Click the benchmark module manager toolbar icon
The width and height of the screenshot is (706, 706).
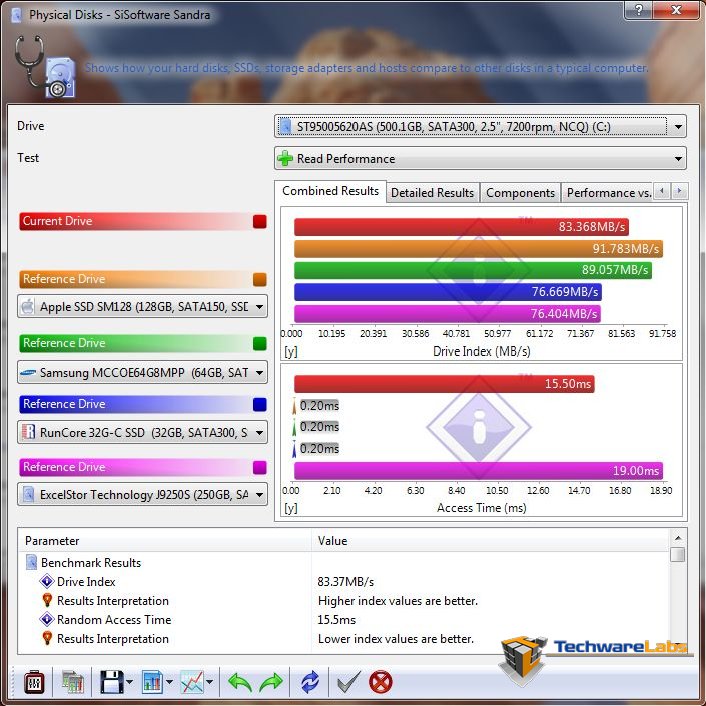(x=34, y=683)
